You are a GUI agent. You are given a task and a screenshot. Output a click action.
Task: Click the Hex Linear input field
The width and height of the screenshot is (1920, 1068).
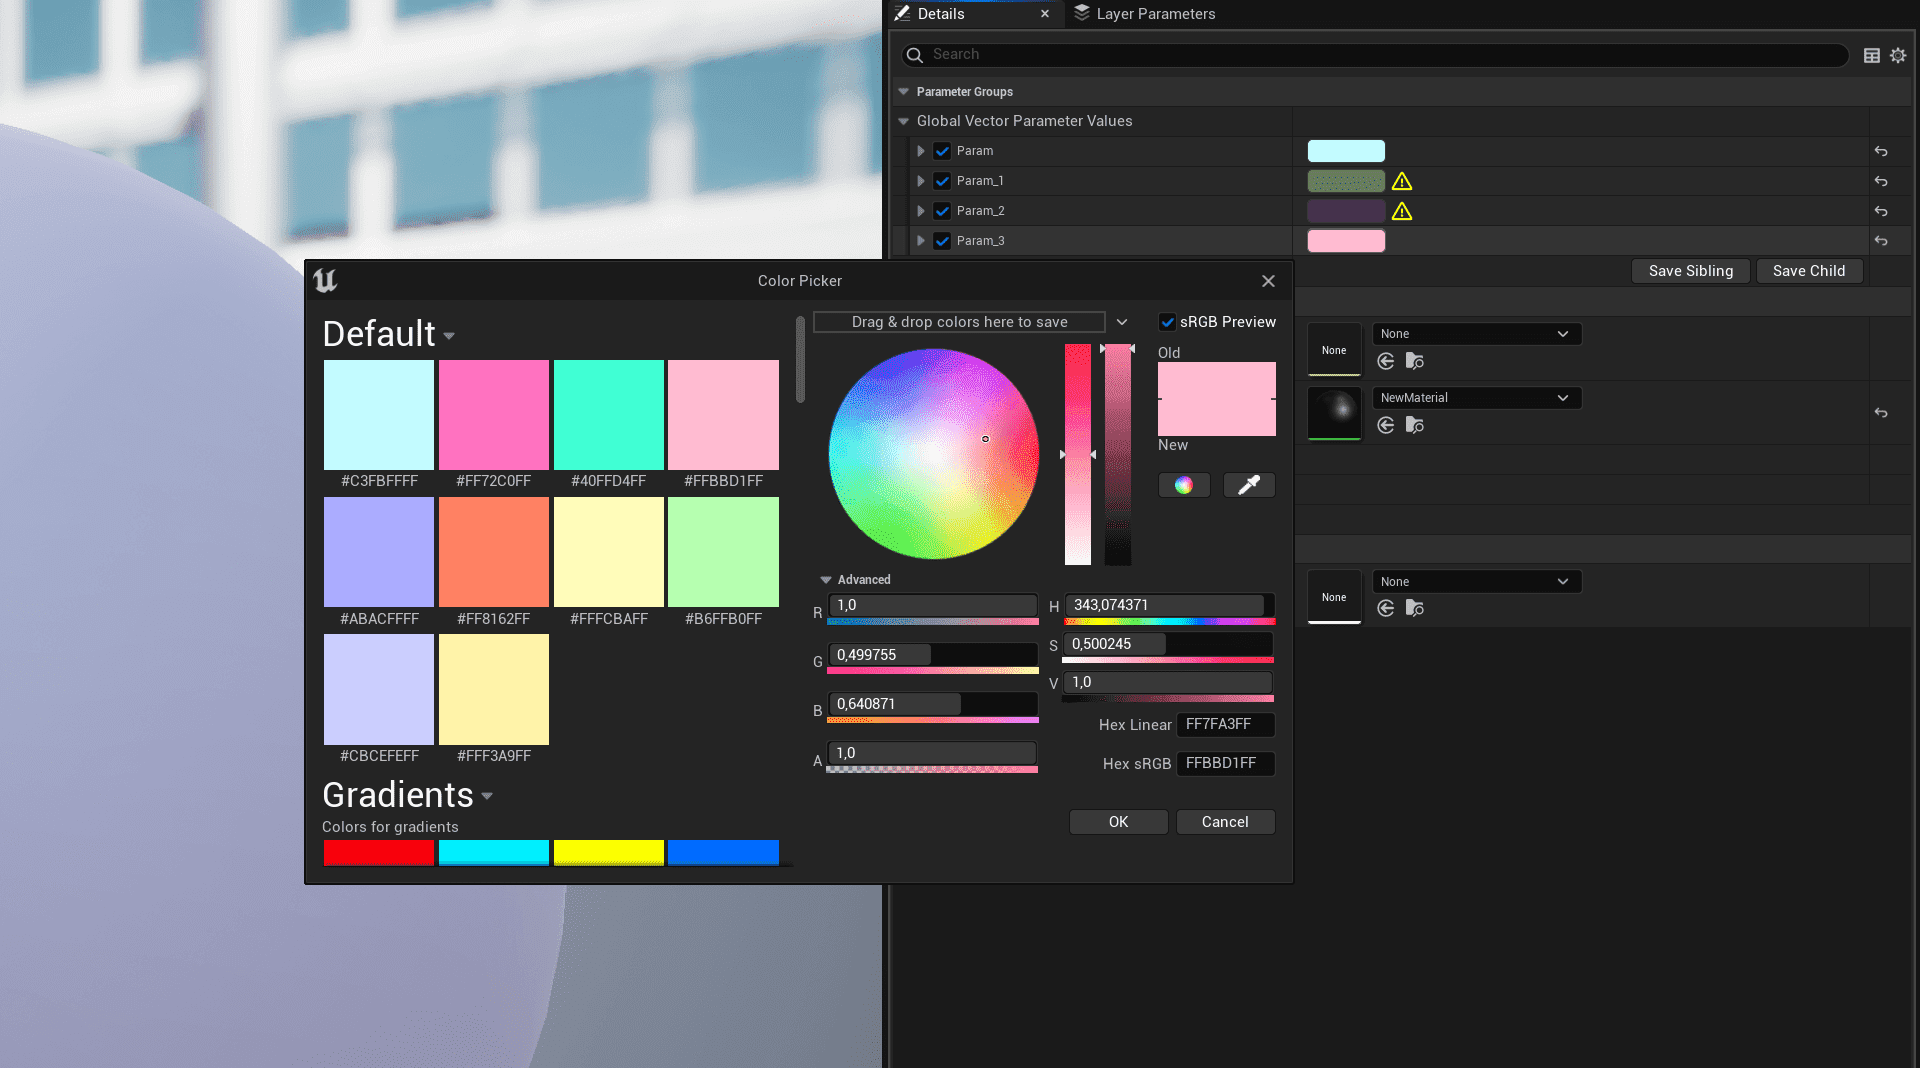coord(1225,724)
